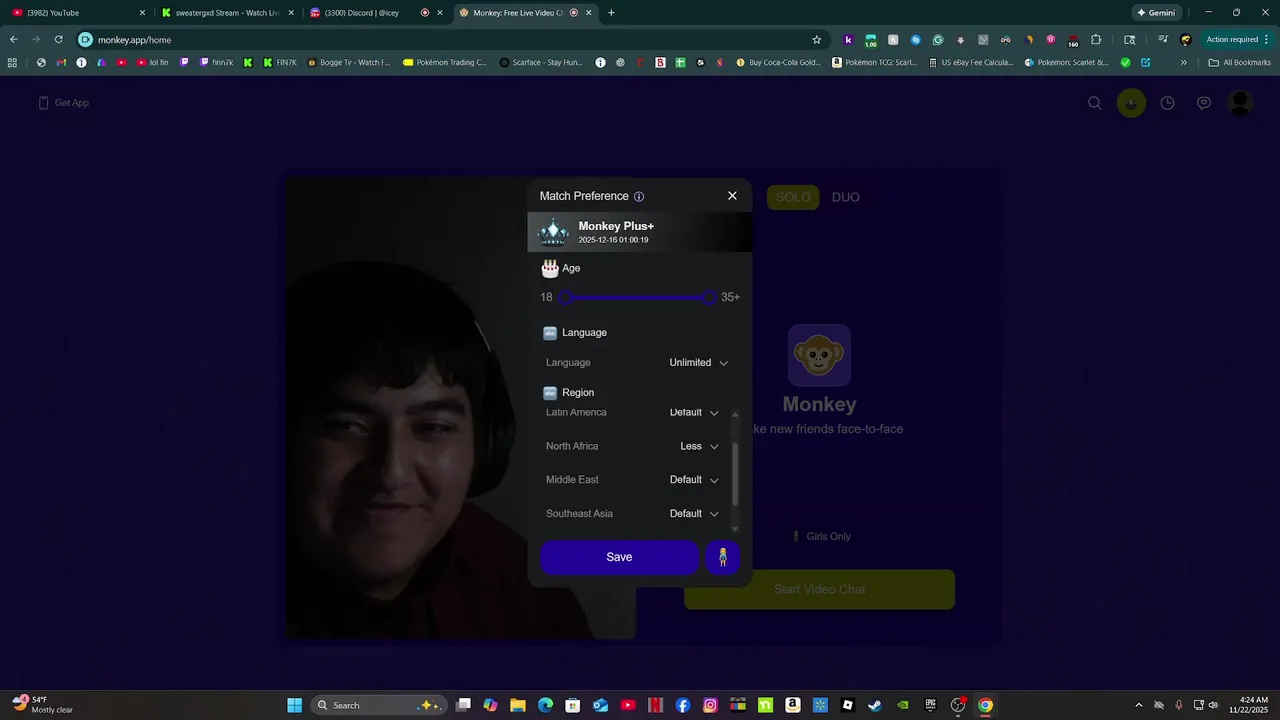Click the region list scrollbar thumb
The width and height of the screenshot is (1280, 720).
coord(735,474)
